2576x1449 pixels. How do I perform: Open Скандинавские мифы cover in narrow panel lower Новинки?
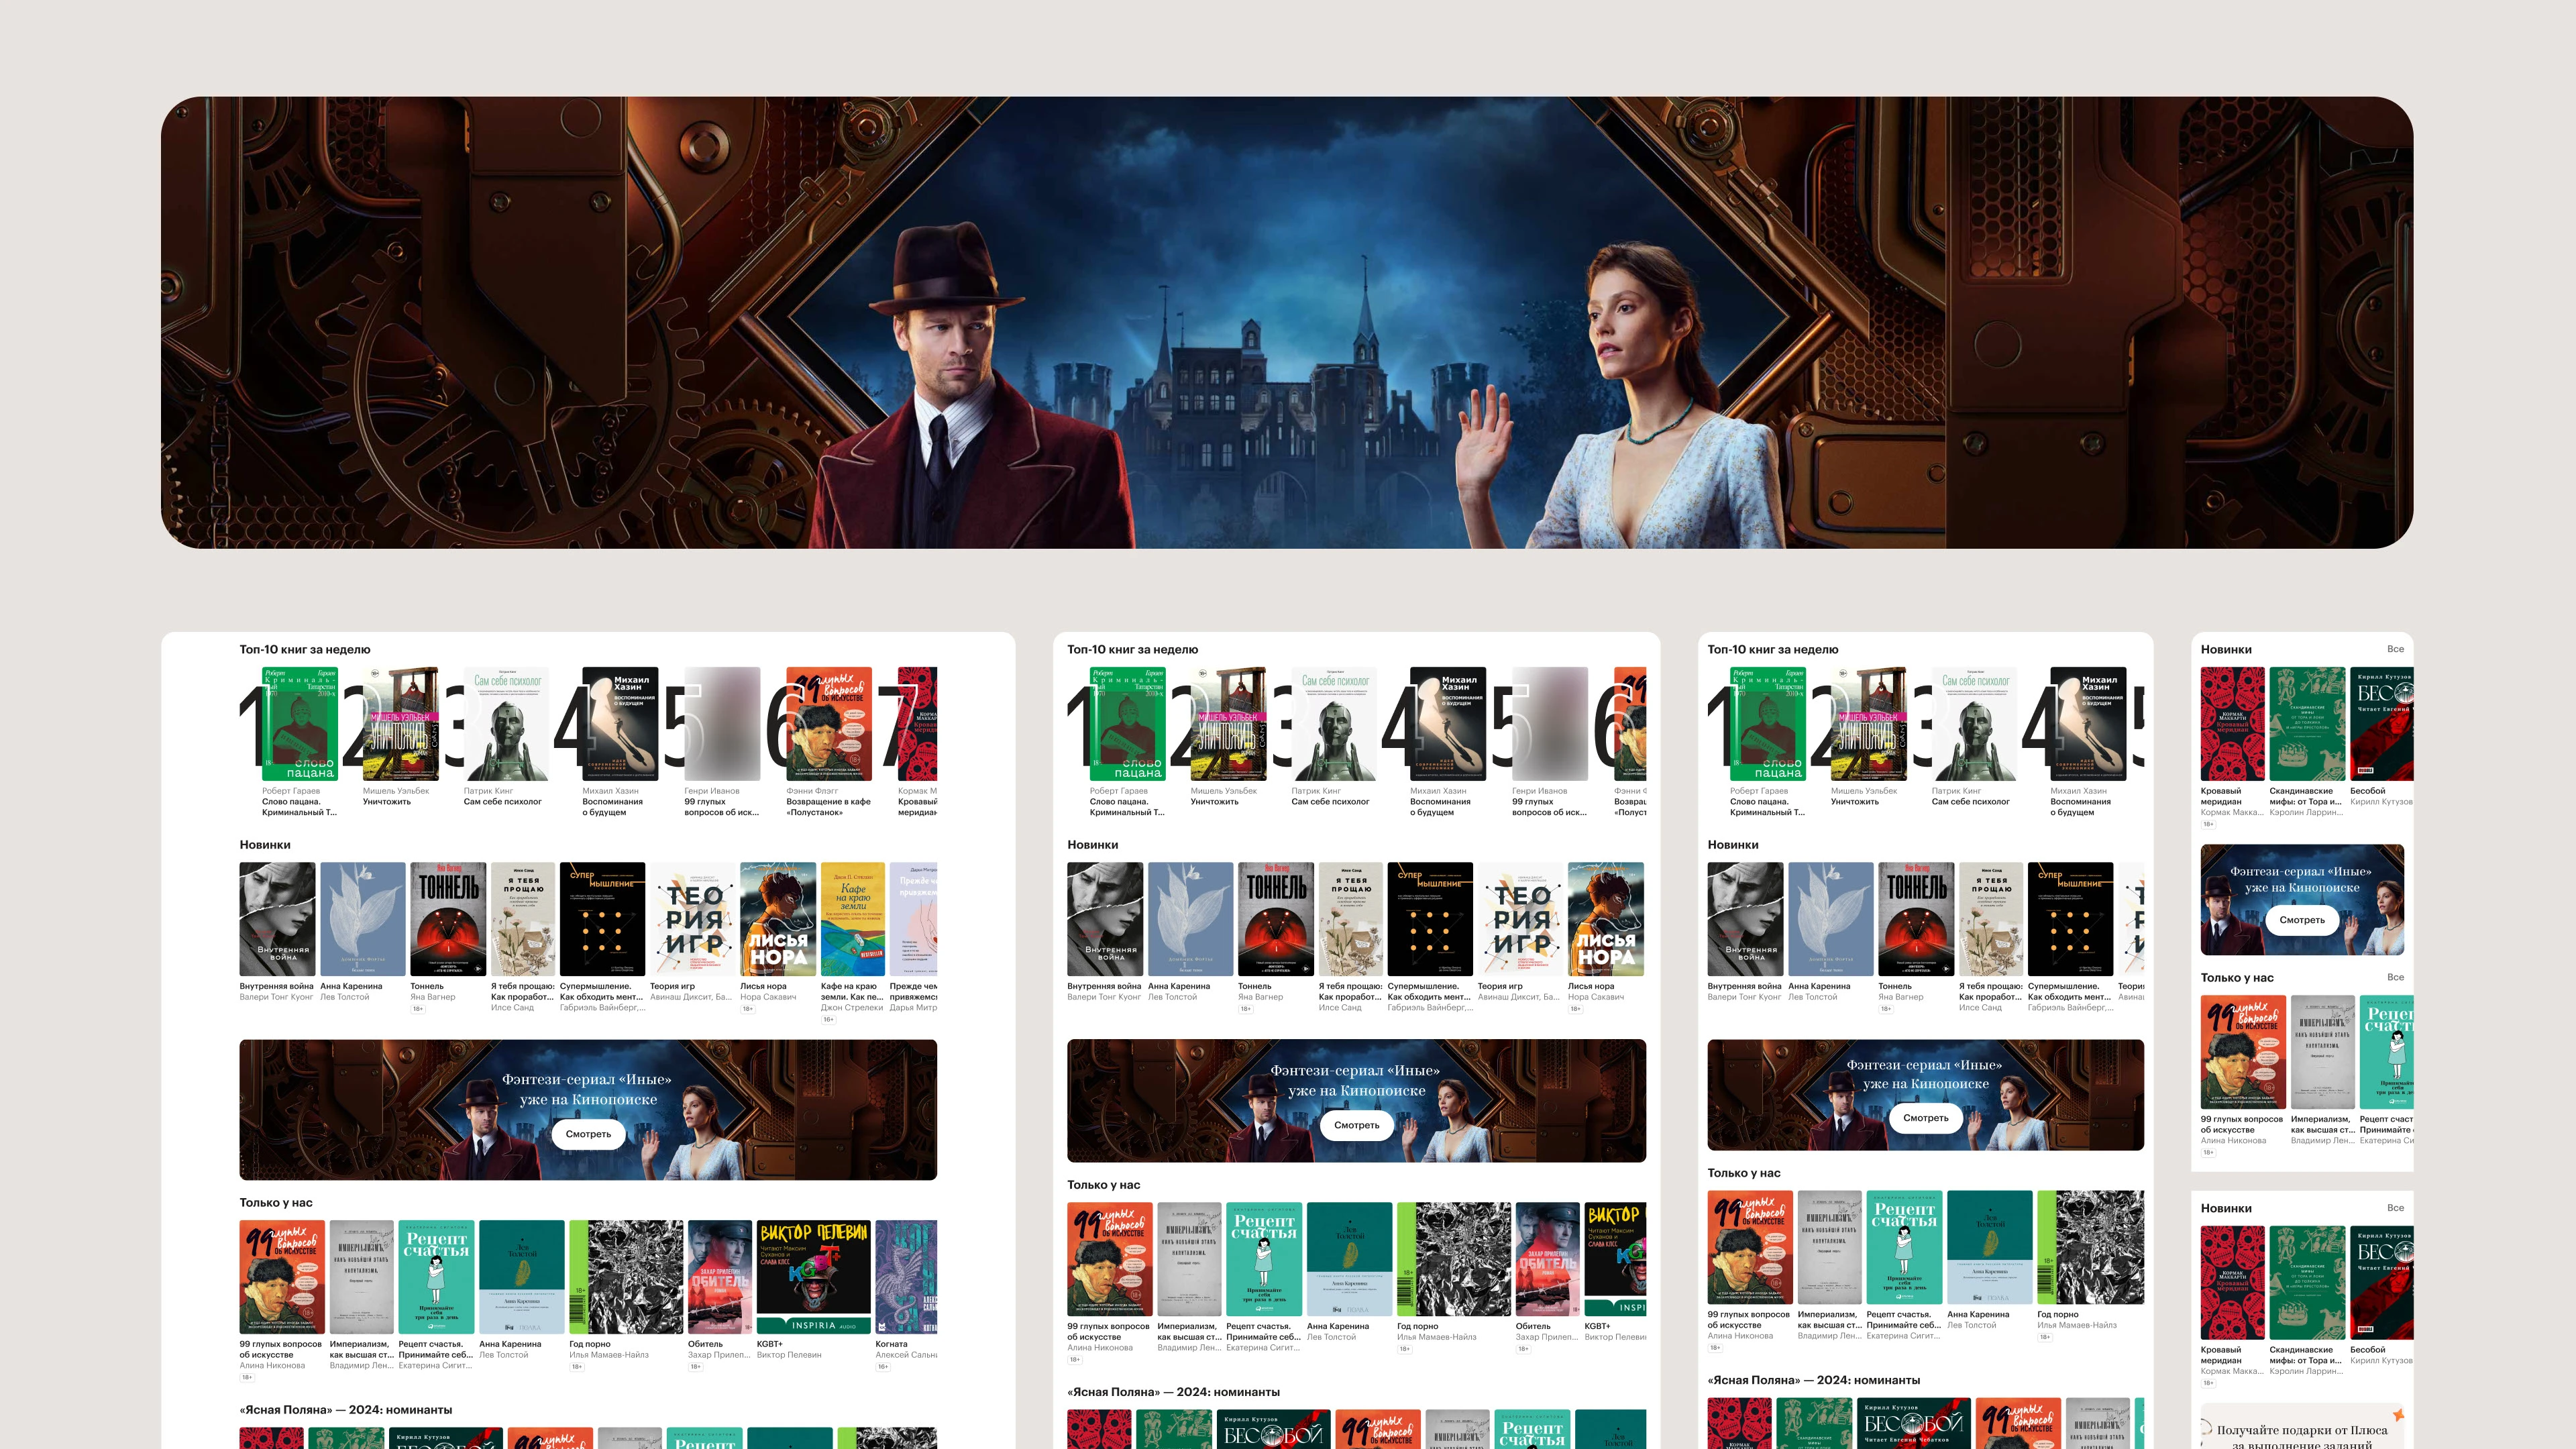point(2308,1283)
